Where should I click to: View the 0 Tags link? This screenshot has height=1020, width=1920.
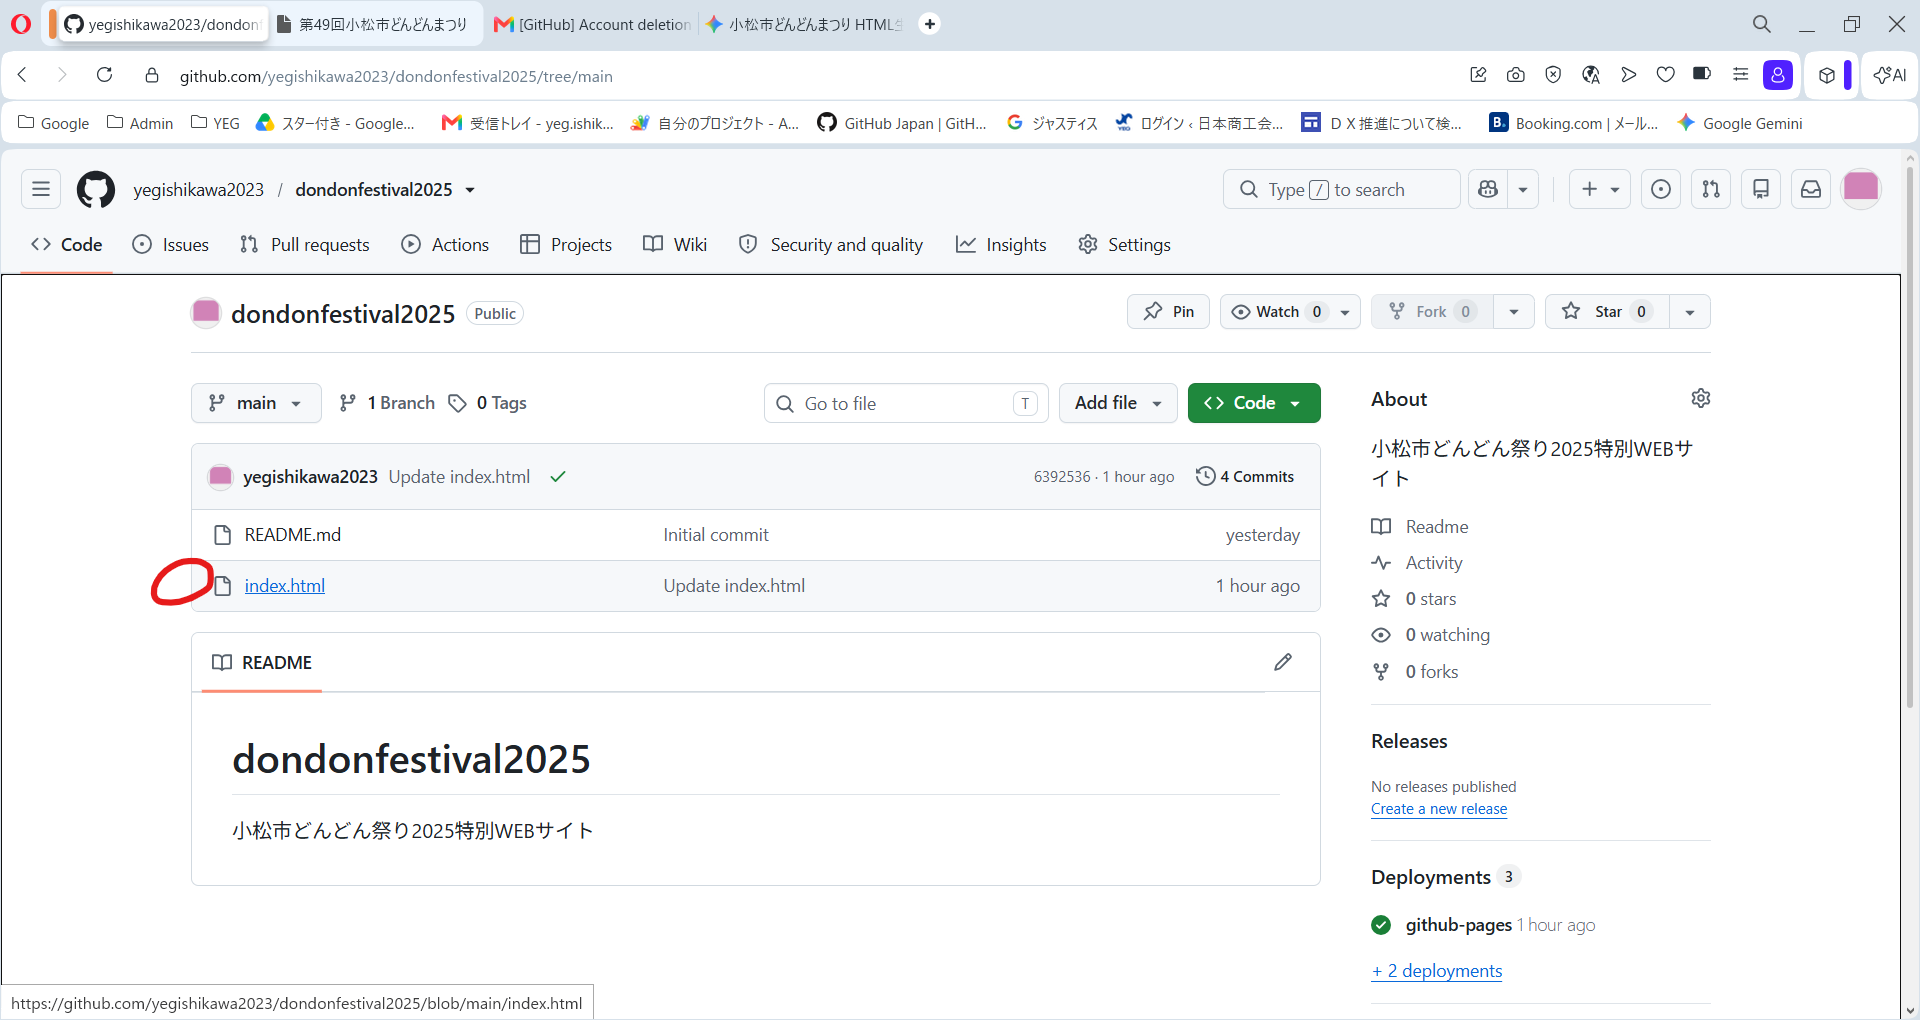coord(488,403)
